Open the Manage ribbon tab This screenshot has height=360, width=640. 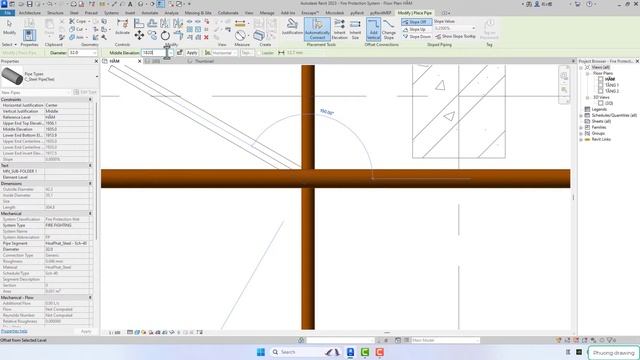267,13
